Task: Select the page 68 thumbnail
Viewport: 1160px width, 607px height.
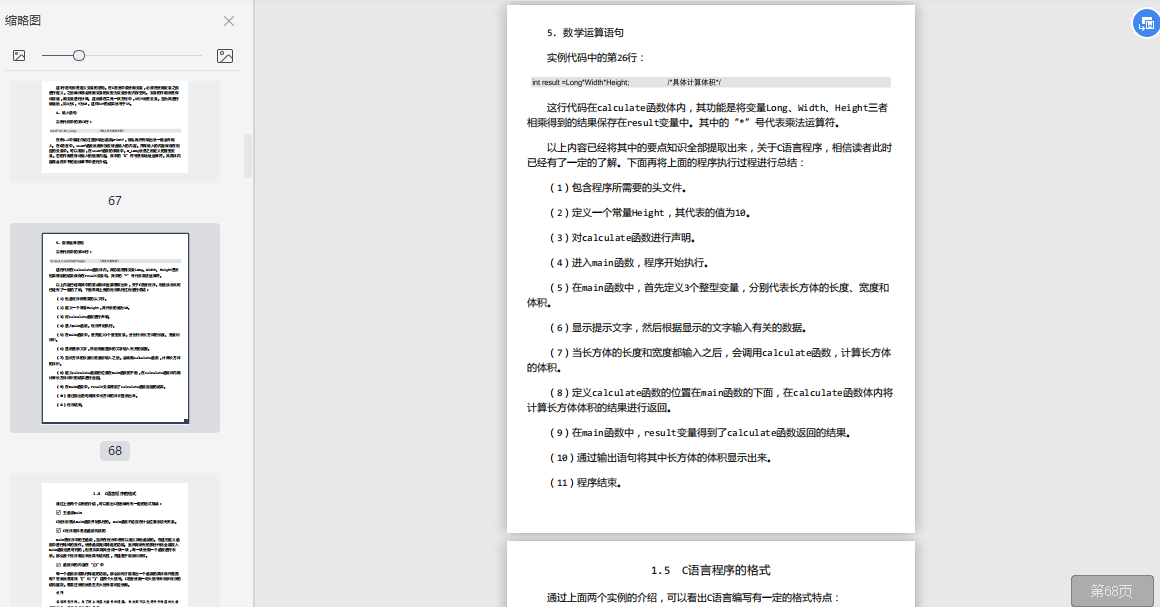Action: pos(115,328)
